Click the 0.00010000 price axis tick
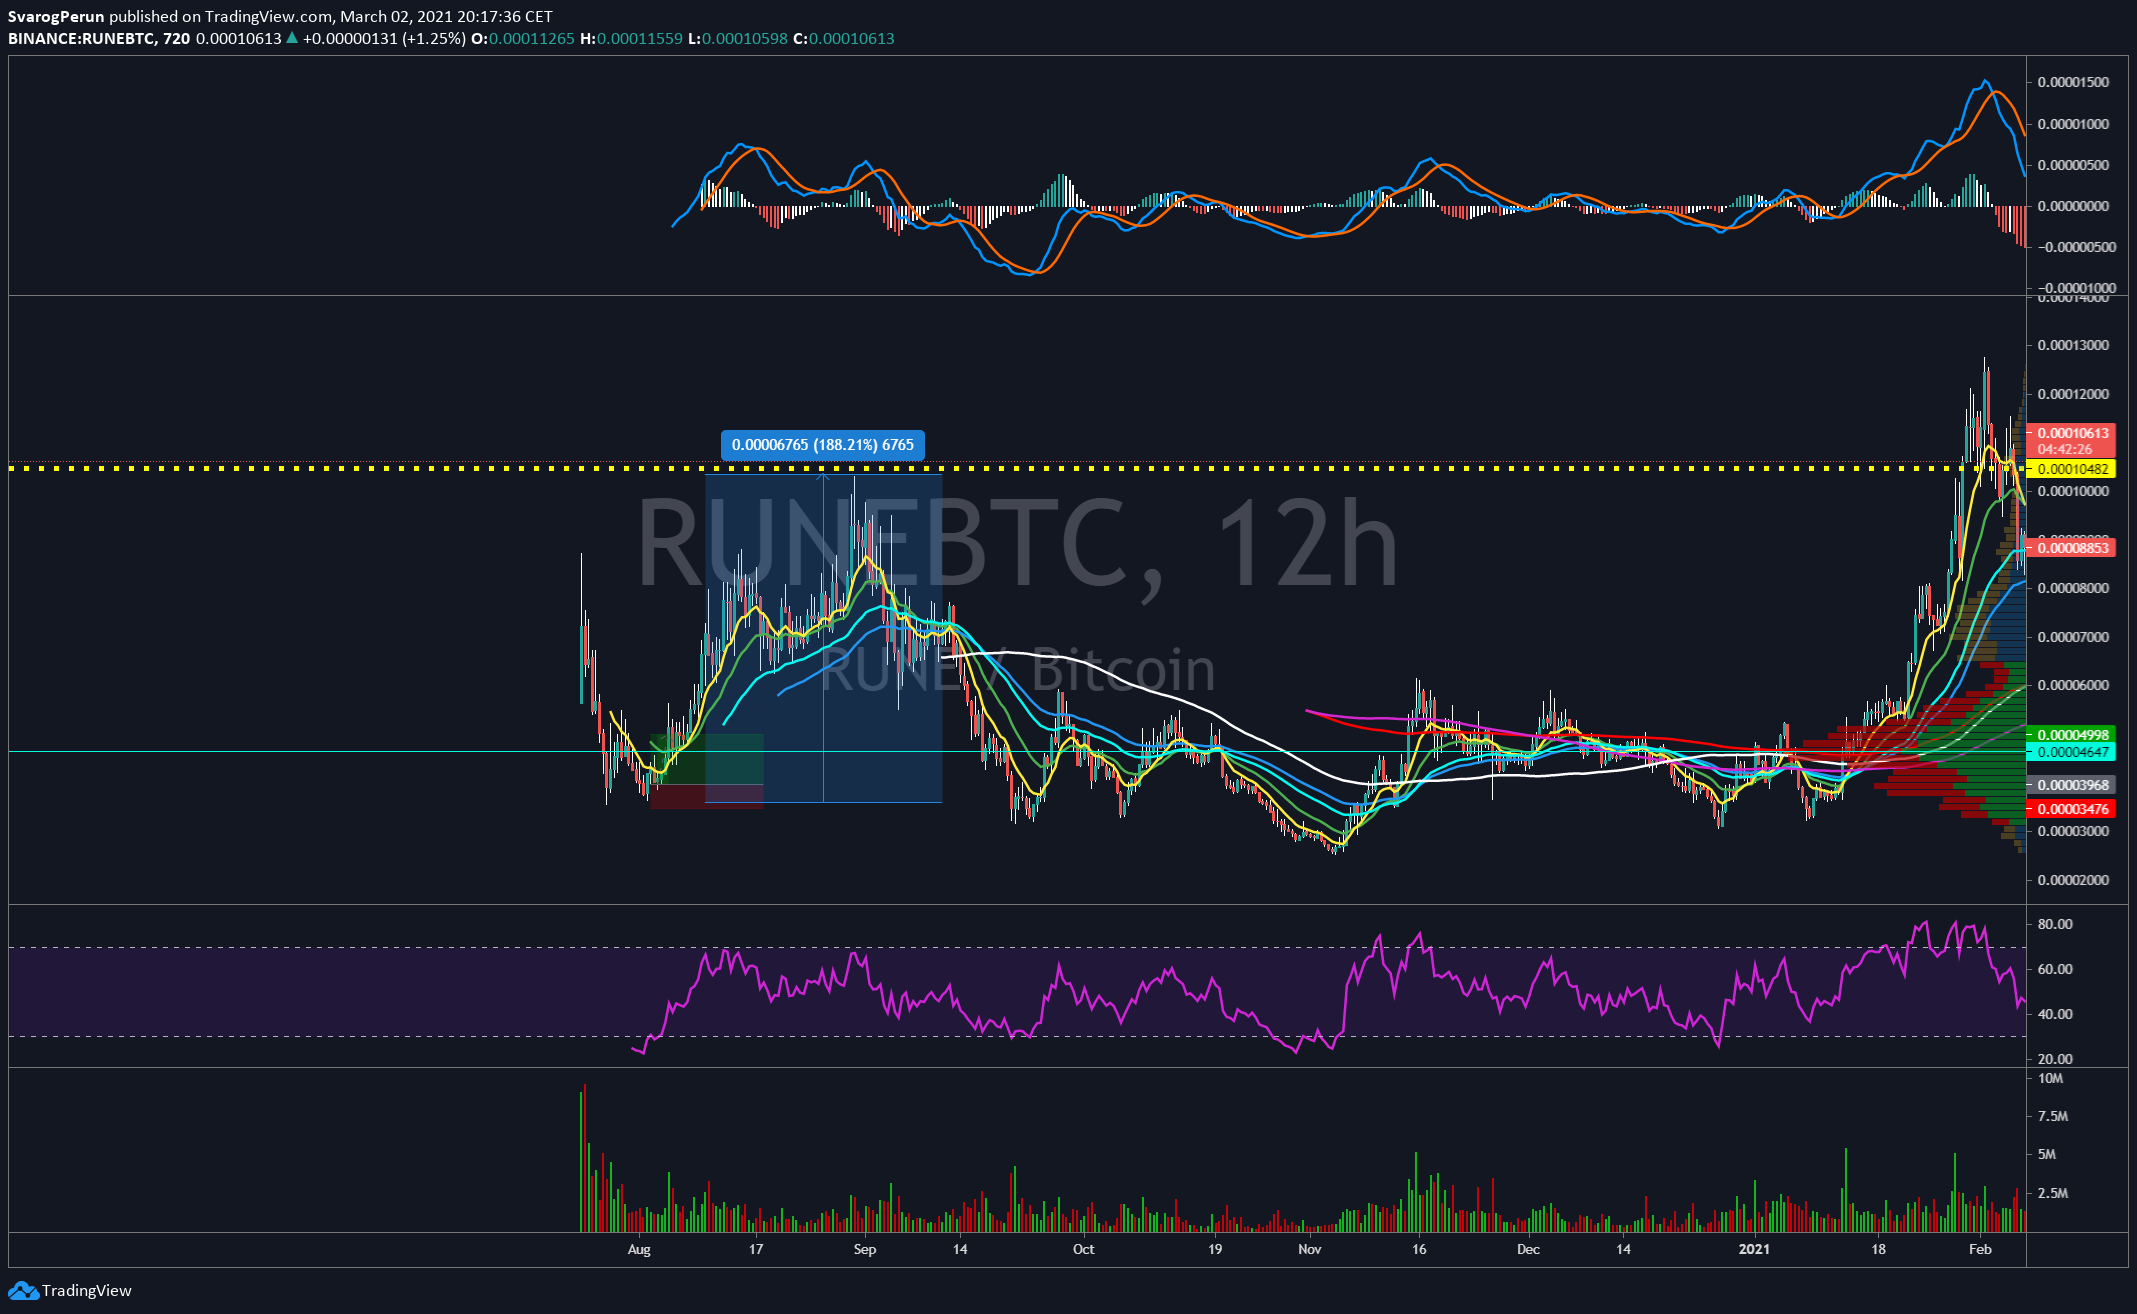 pyautogui.click(x=2073, y=491)
